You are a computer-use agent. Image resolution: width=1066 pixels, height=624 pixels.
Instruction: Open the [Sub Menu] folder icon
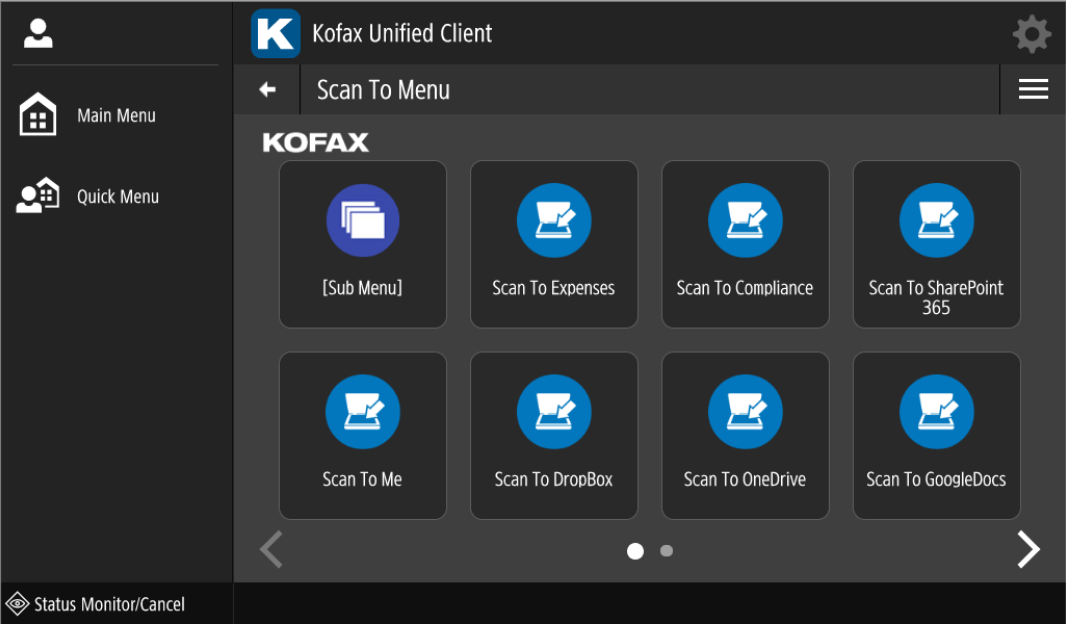(x=362, y=222)
